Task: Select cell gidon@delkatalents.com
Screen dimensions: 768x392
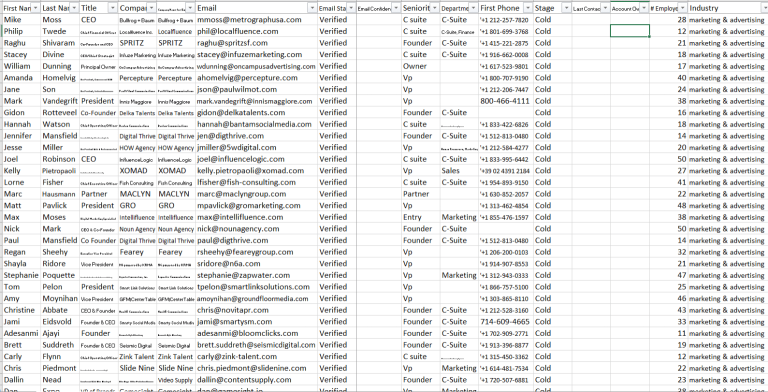Action: pyautogui.click(x=257, y=113)
